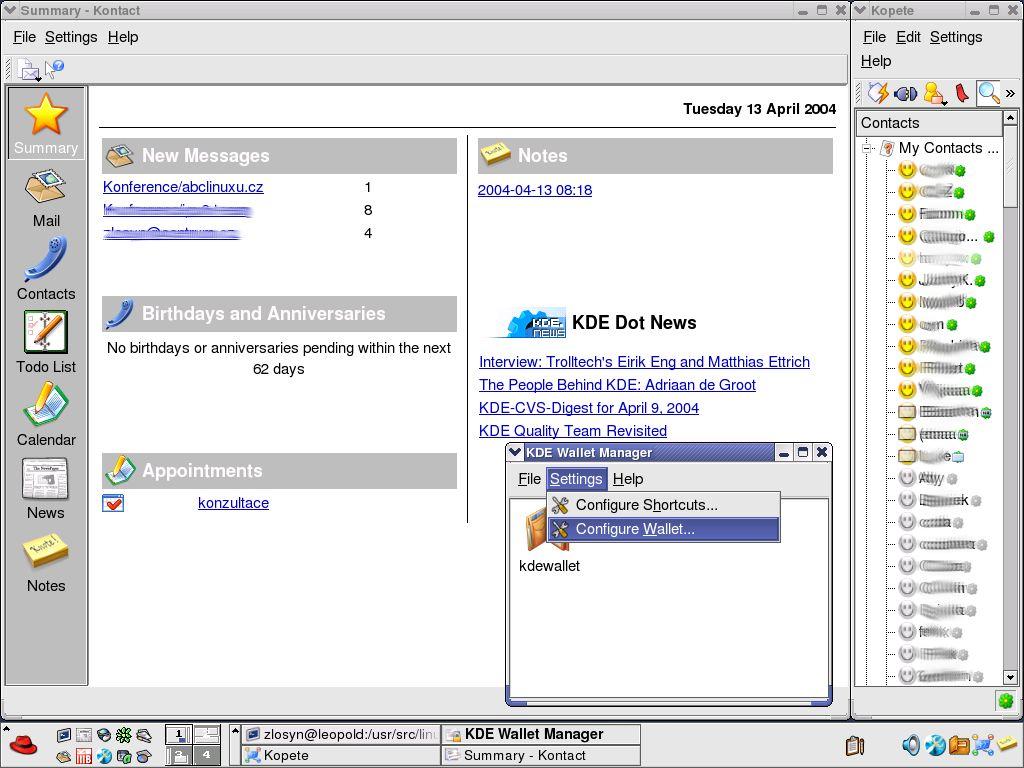Viewport: 1024px width, 768px height.
Task: Click the blue globe icon in system tray
Action: tap(935, 744)
